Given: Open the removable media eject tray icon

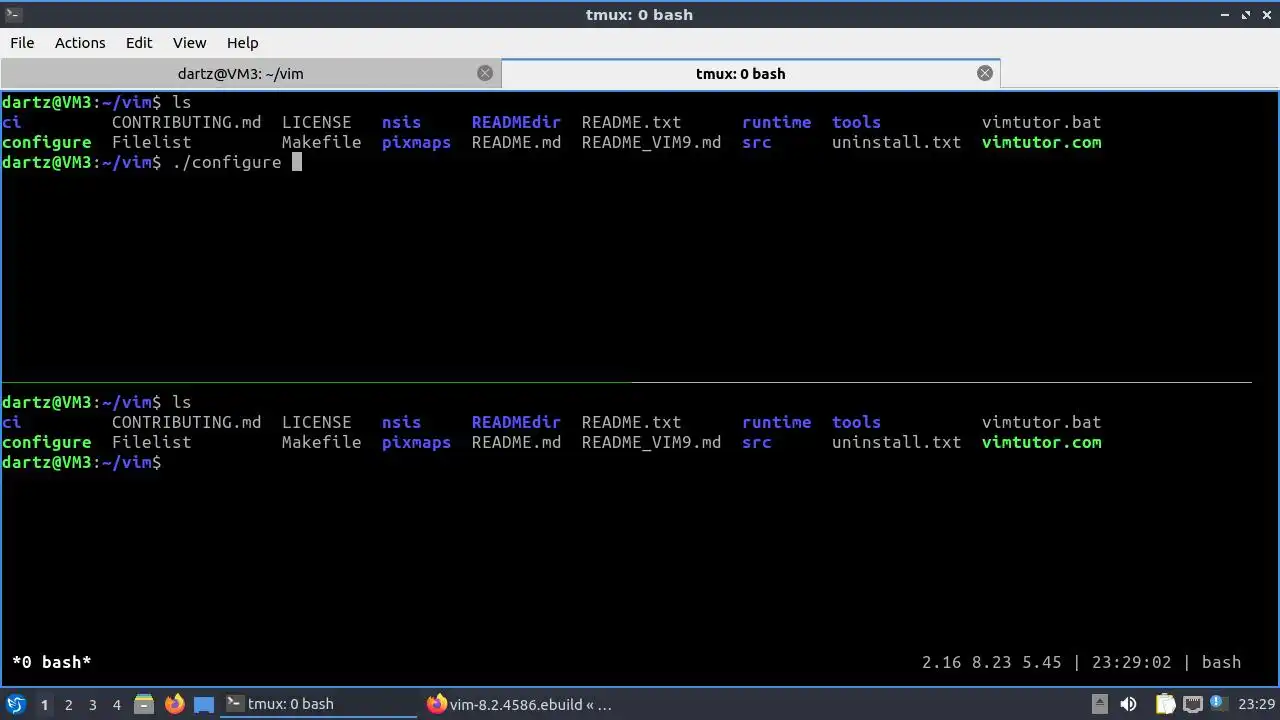Looking at the screenshot, I should pyautogui.click(x=1099, y=704).
